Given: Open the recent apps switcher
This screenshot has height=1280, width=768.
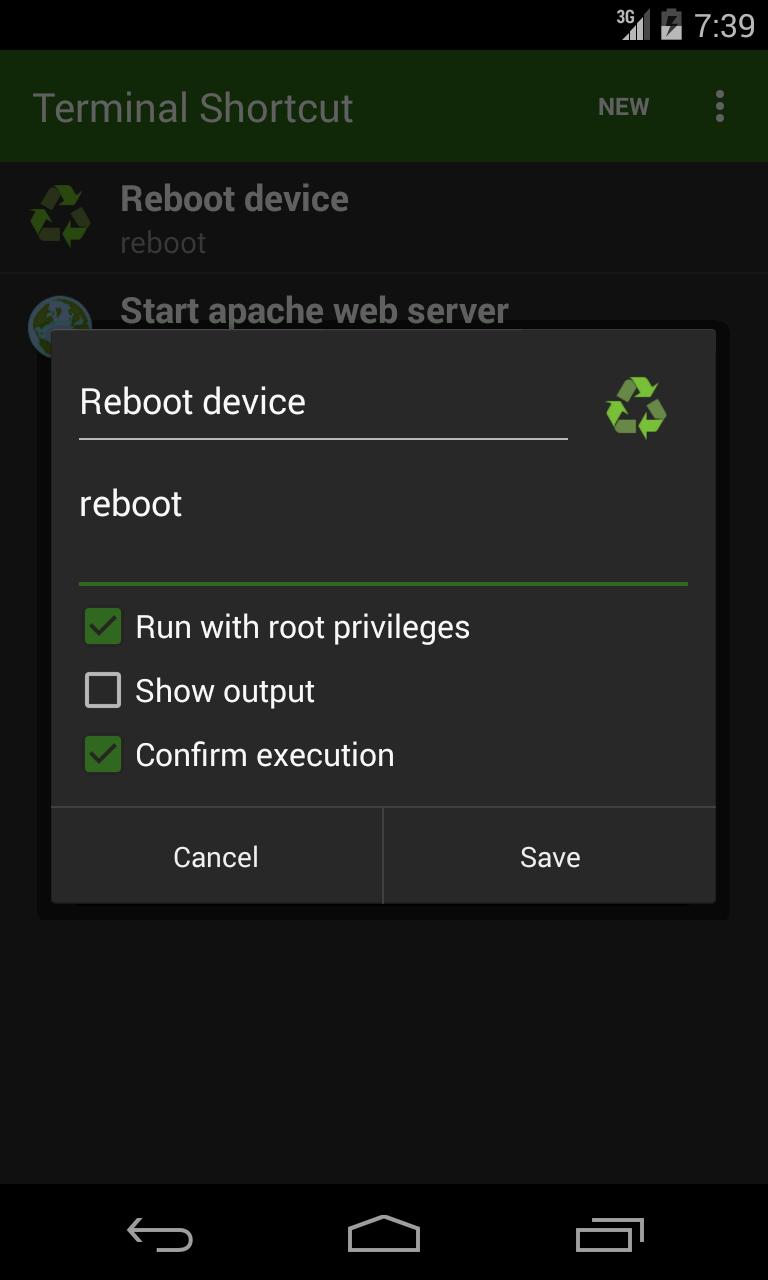Looking at the screenshot, I should click(x=610, y=1235).
